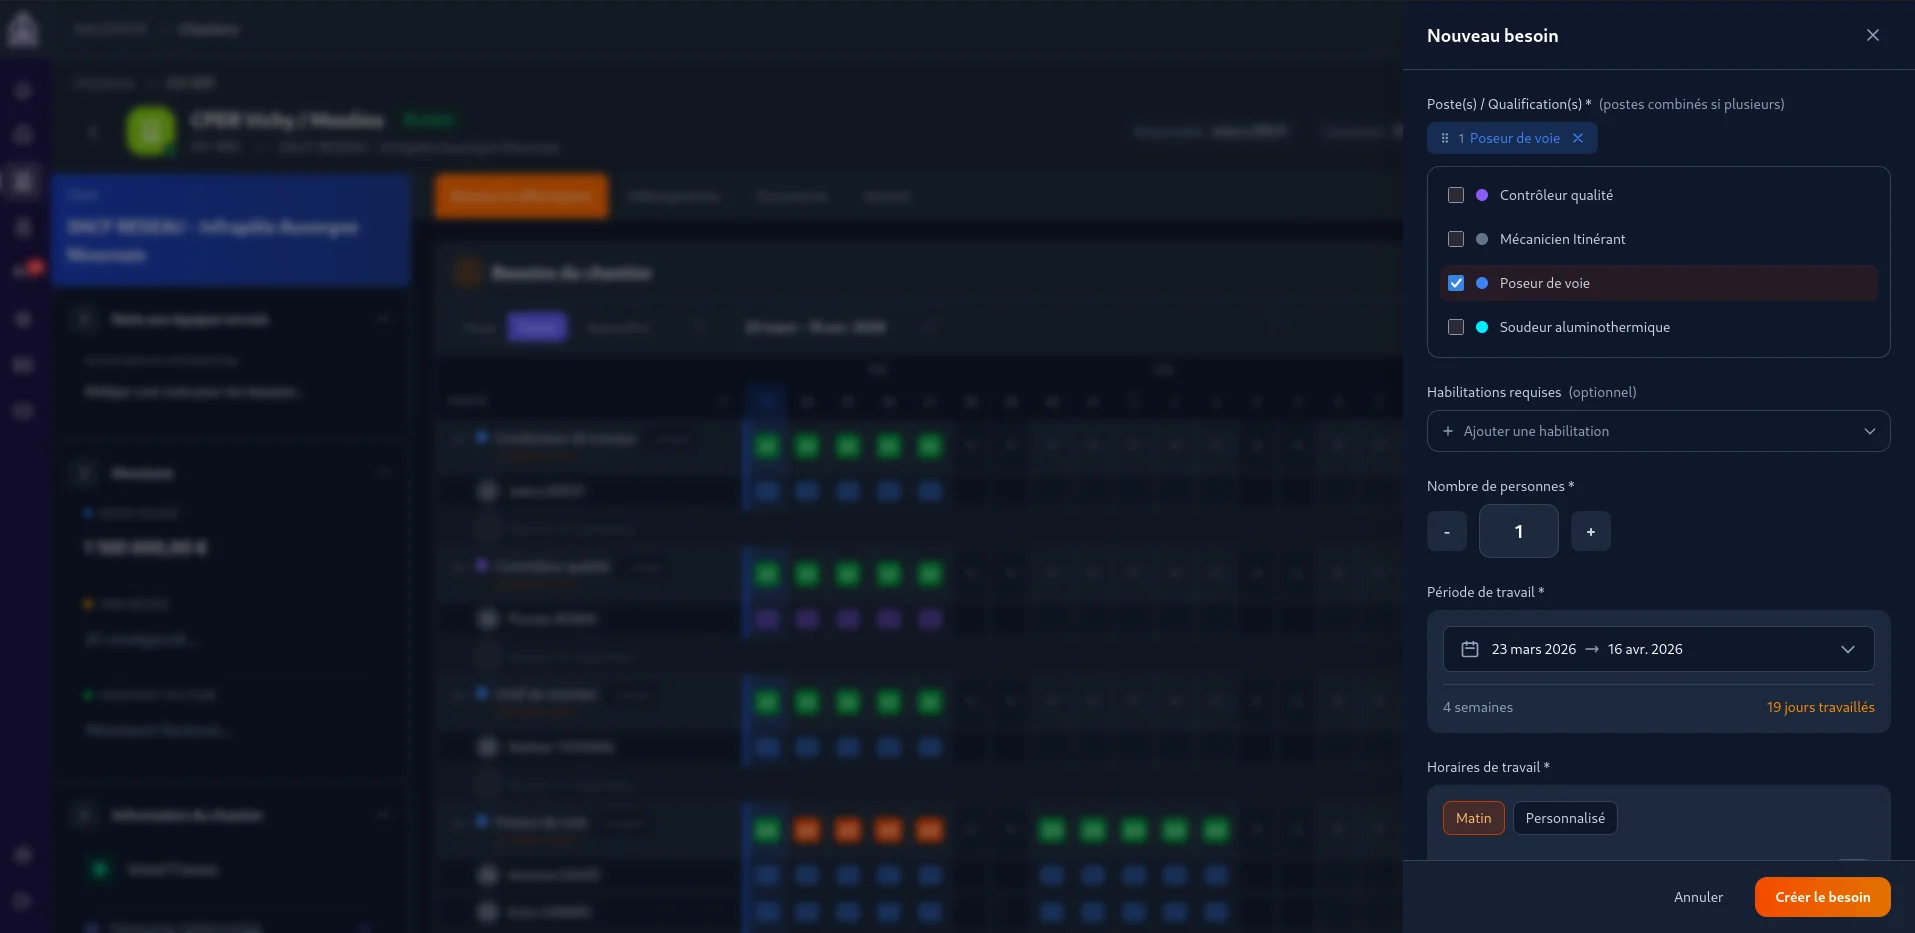Click Annuler to cancel the form
The width and height of the screenshot is (1915, 933).
click(x=1698, y=897)
